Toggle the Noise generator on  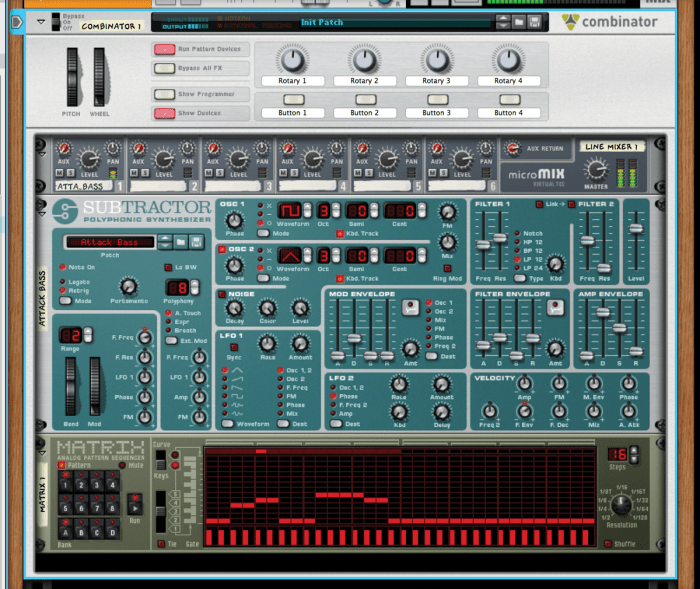pos(222,294)
